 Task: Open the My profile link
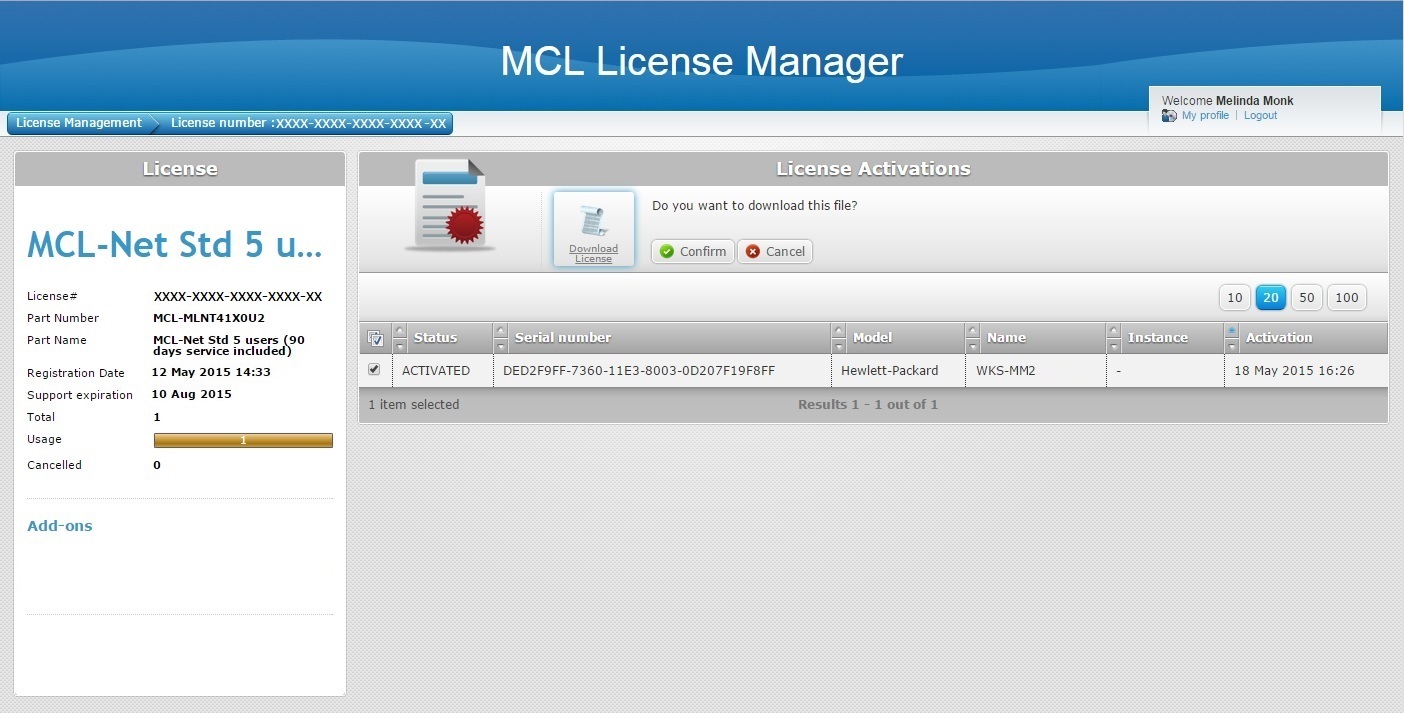(1205, 116)
